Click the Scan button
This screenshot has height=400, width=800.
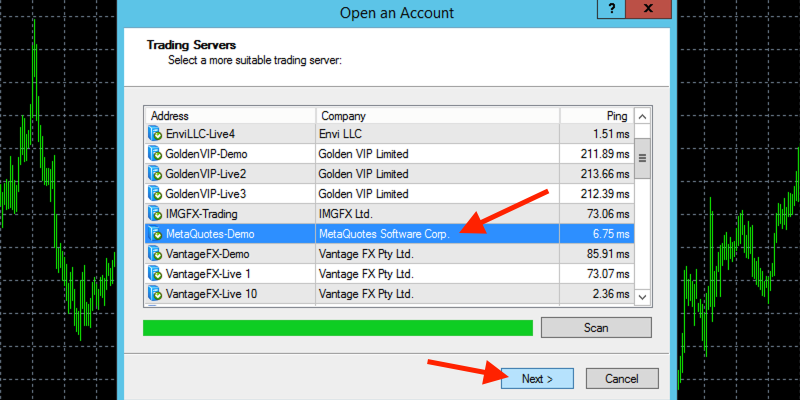(x=596, y=328)
